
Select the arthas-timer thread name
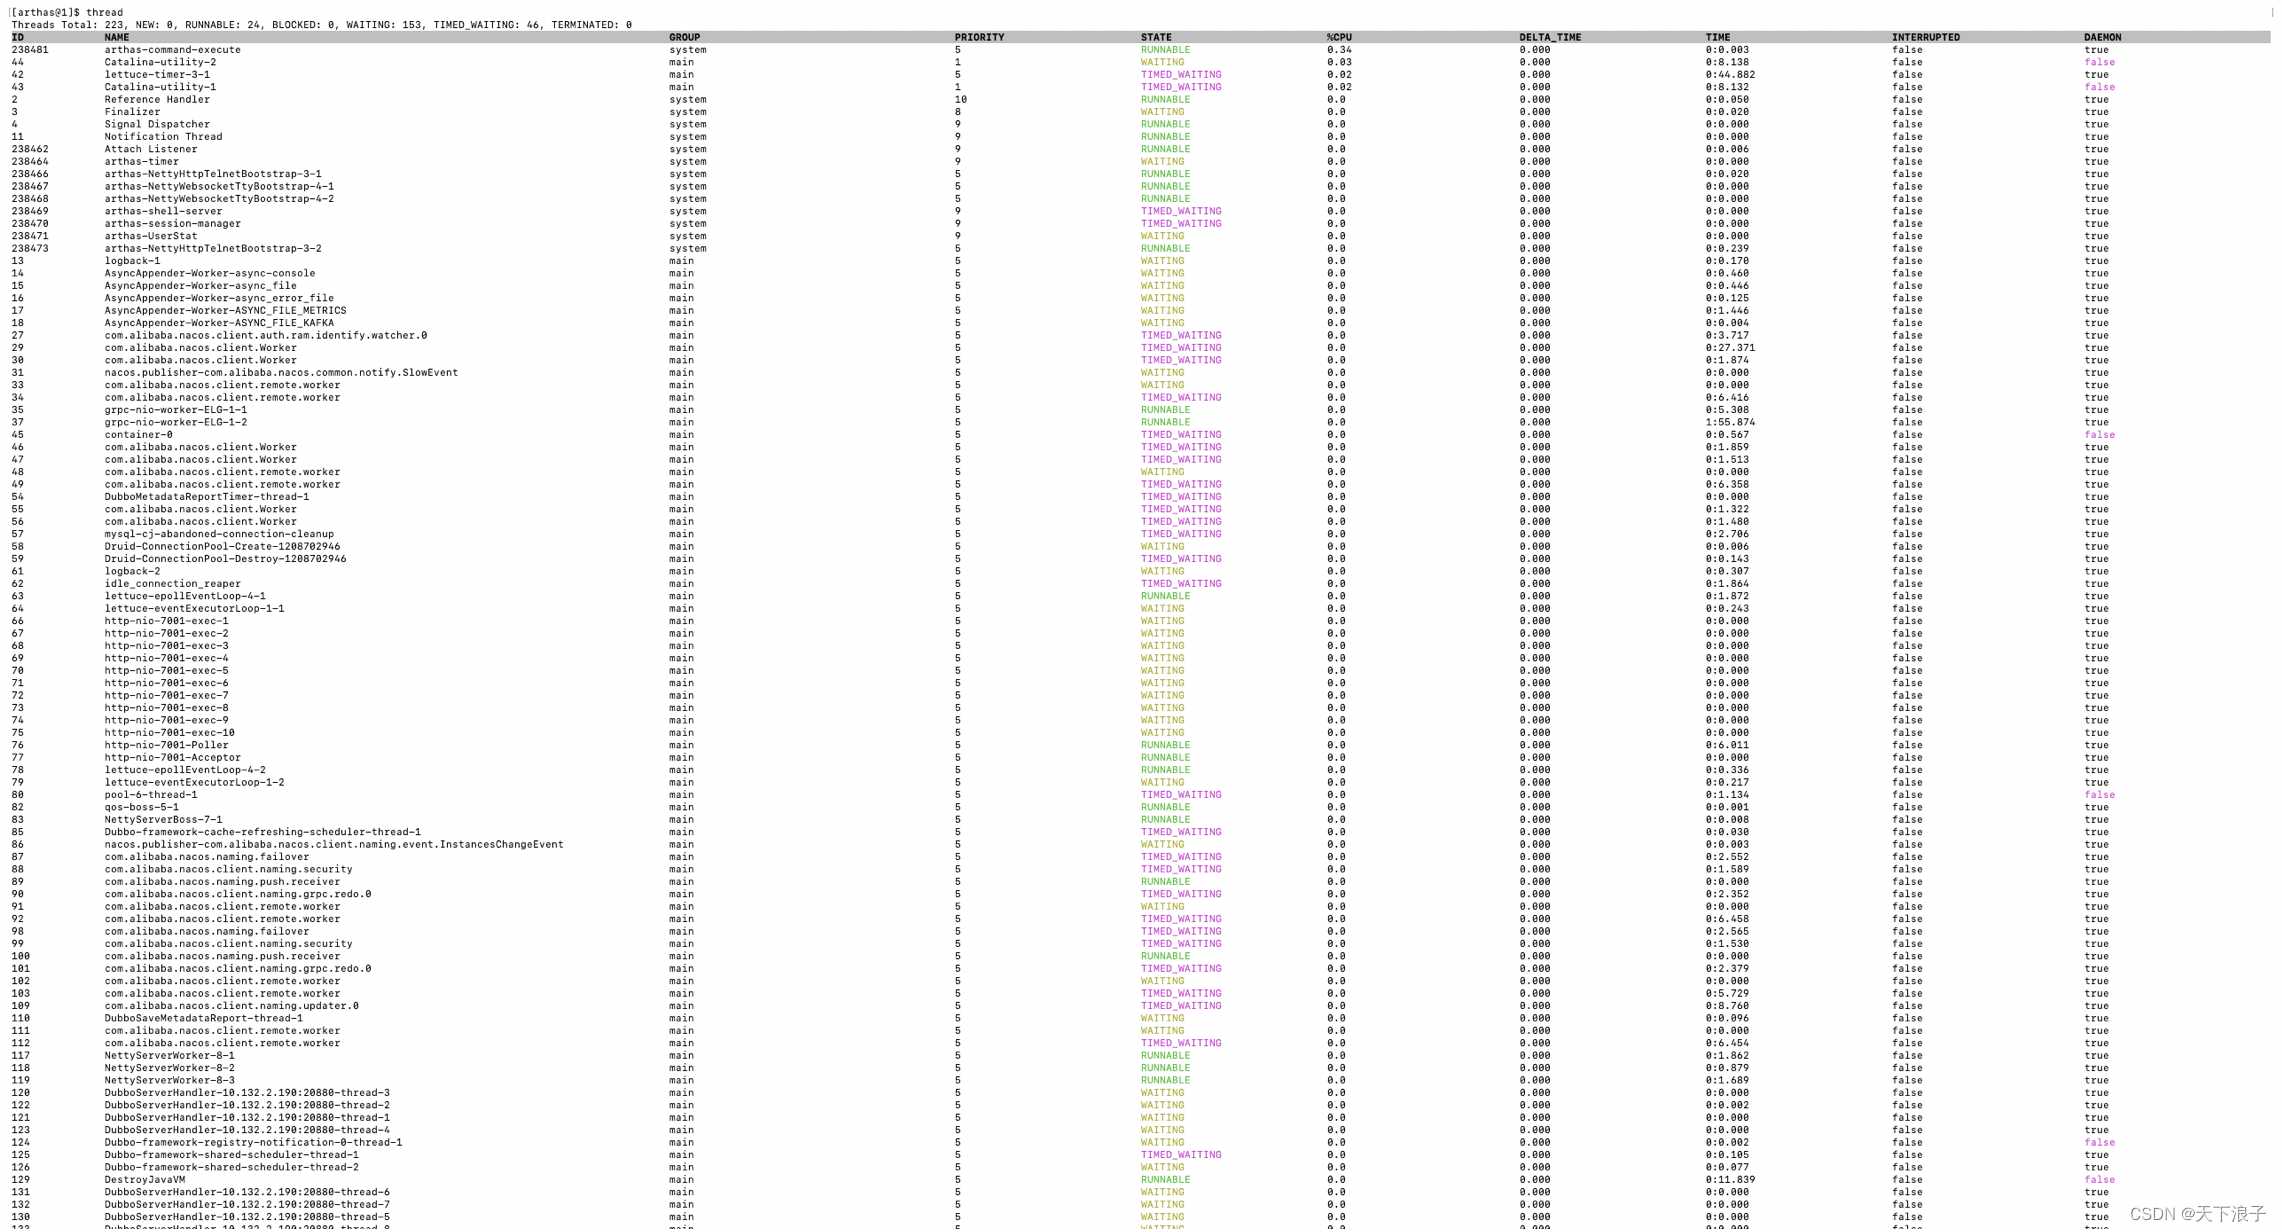pos(142,162)
